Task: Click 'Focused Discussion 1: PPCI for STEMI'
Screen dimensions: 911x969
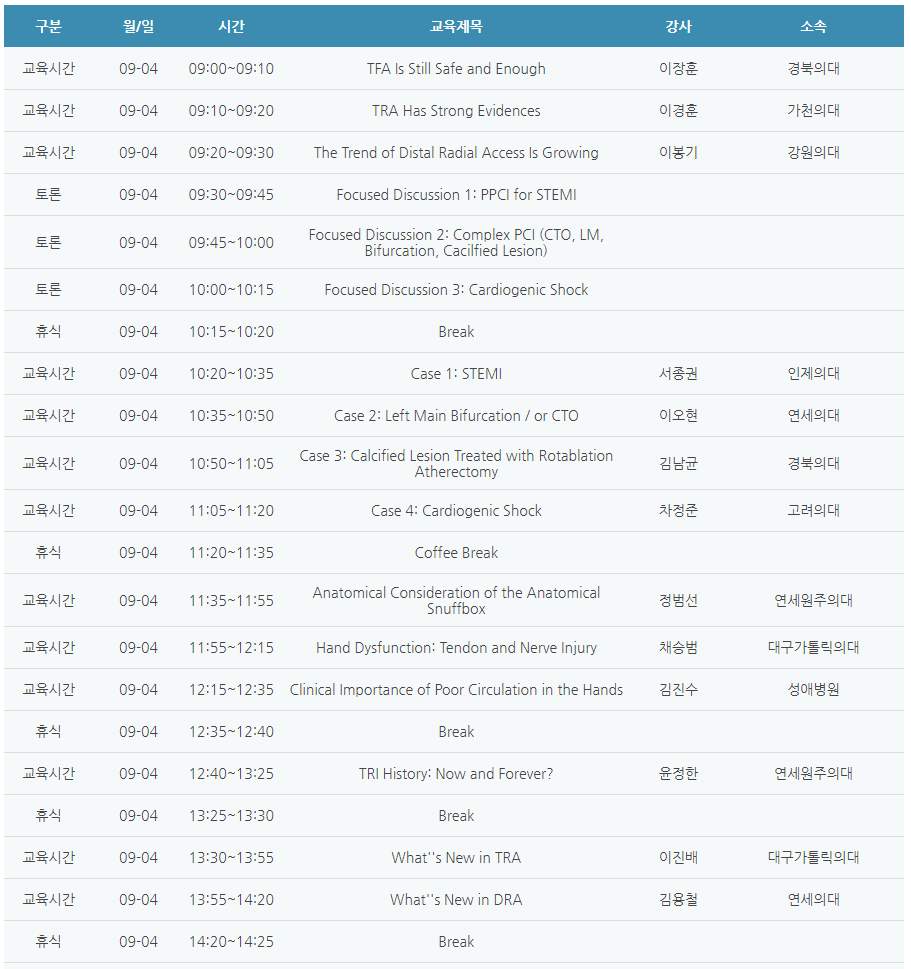Action: click(x=456, y=195)
